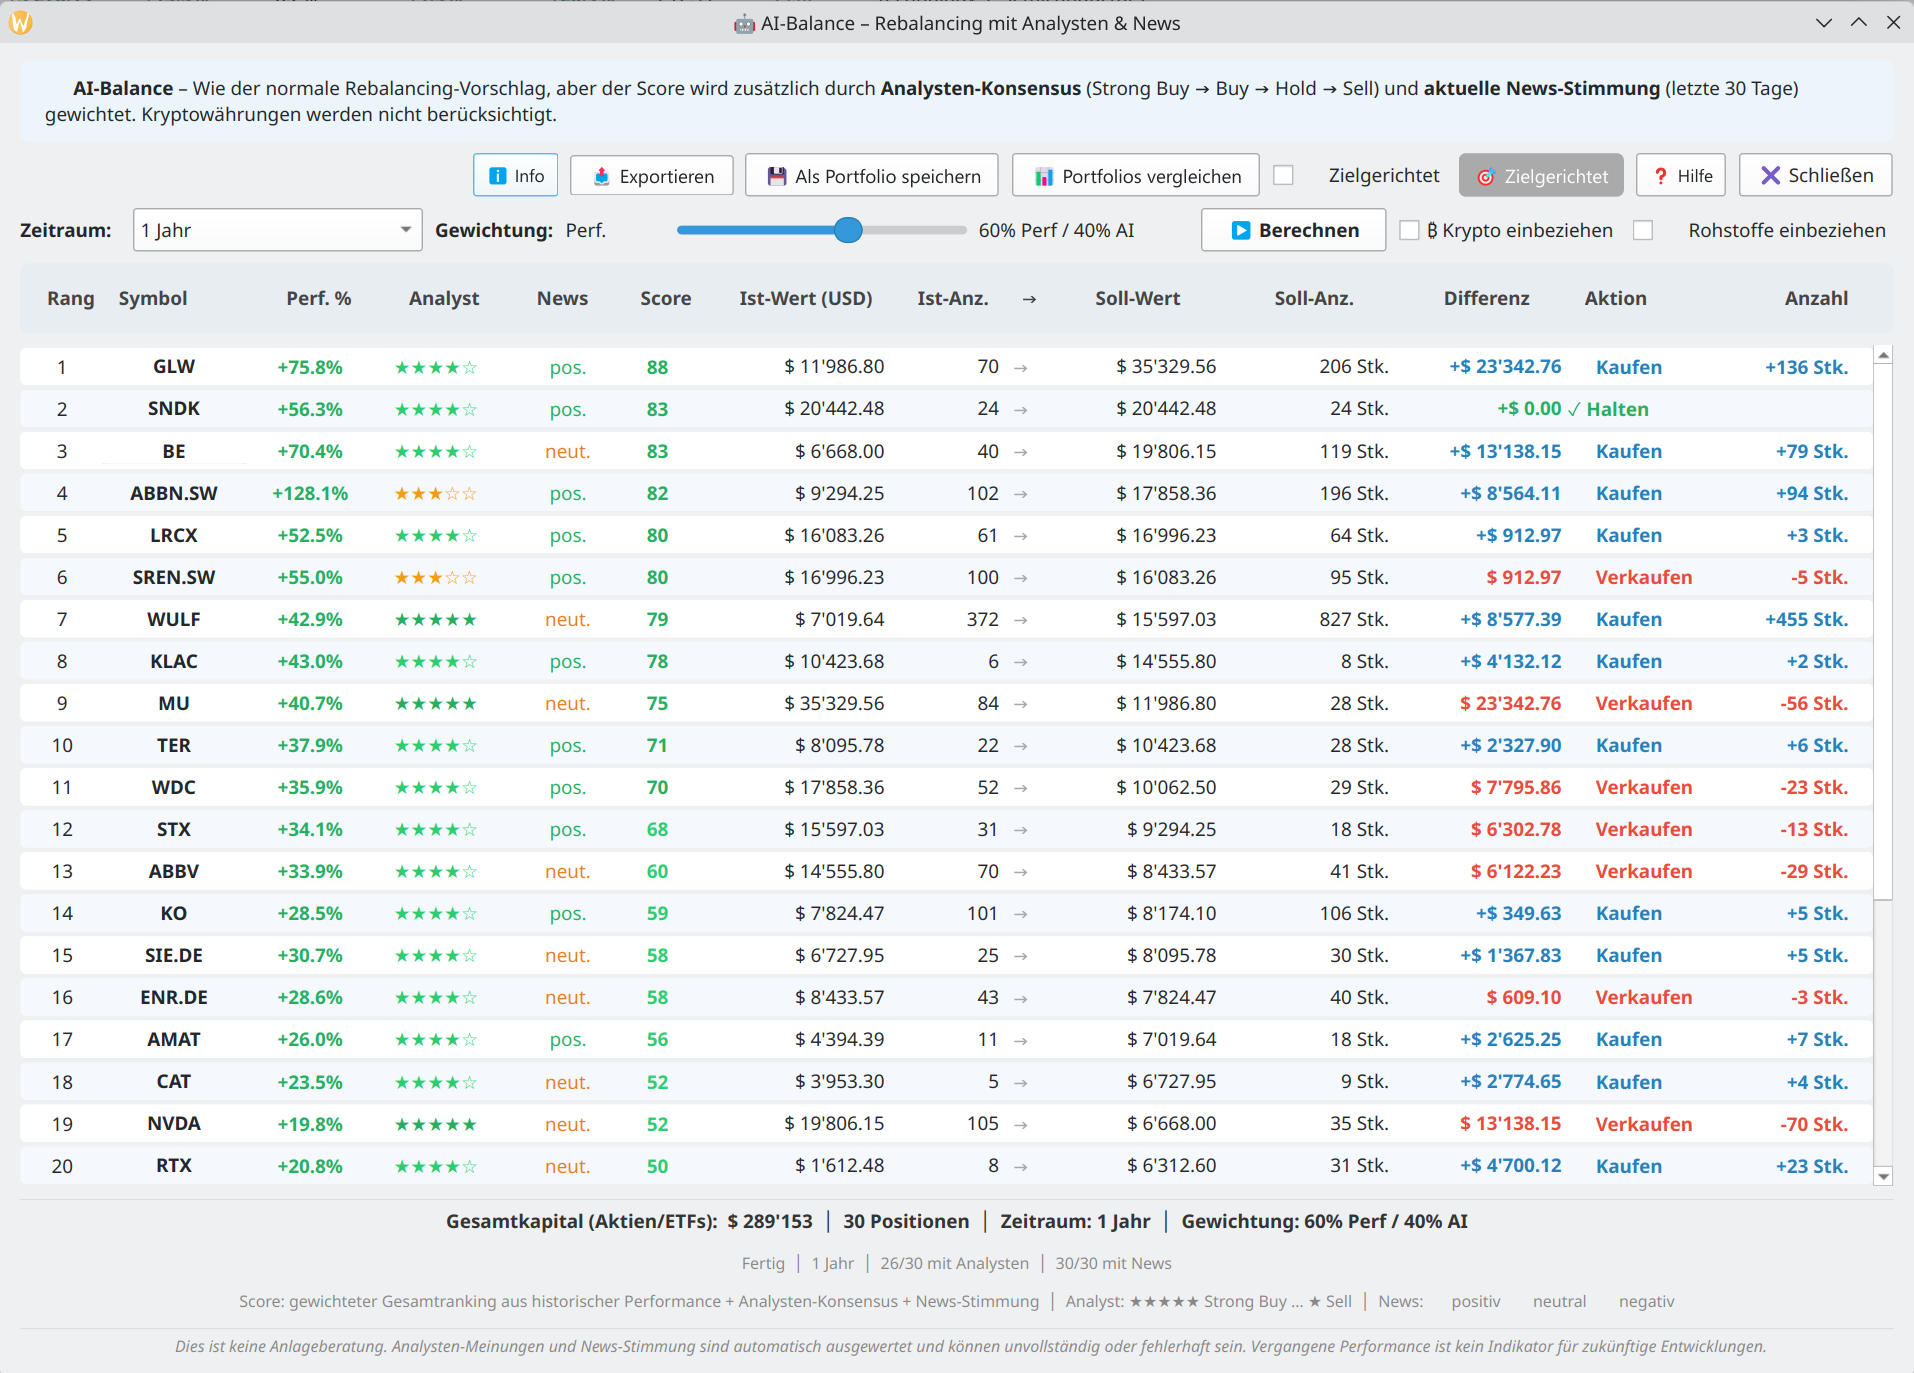Sort by the Symbol column header
This screenshot has width=1914, height=1373.
(x=153, y=298)
